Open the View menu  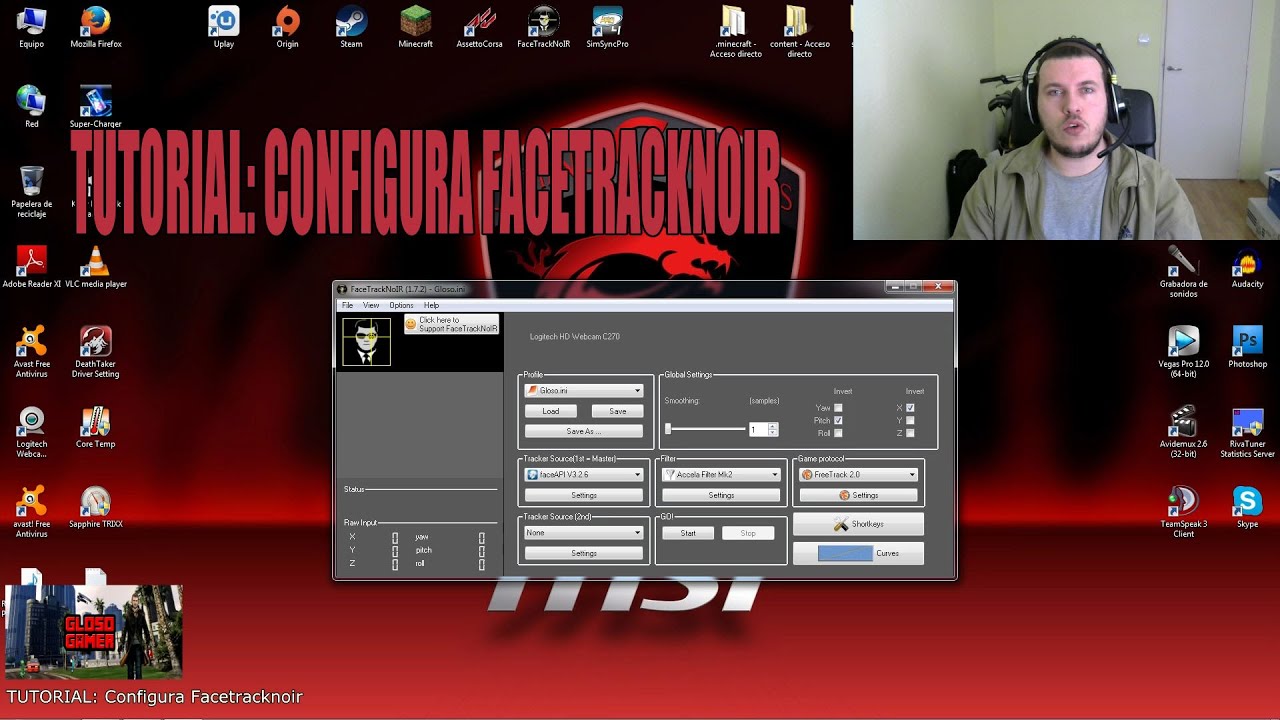click(371, 305)
